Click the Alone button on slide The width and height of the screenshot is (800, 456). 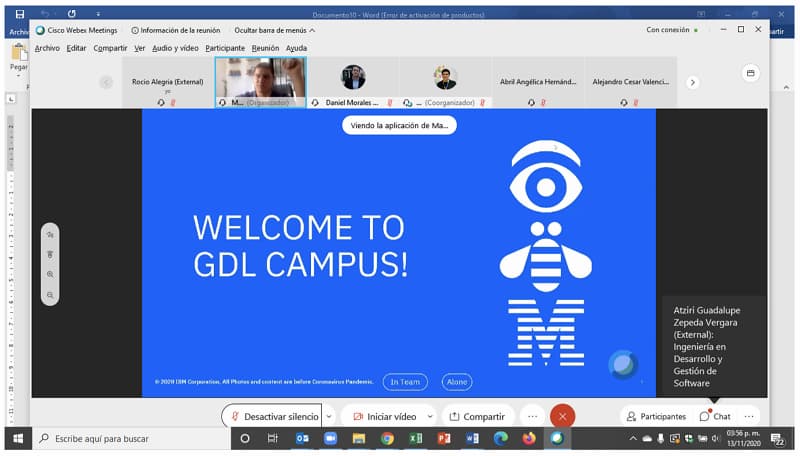457,382
